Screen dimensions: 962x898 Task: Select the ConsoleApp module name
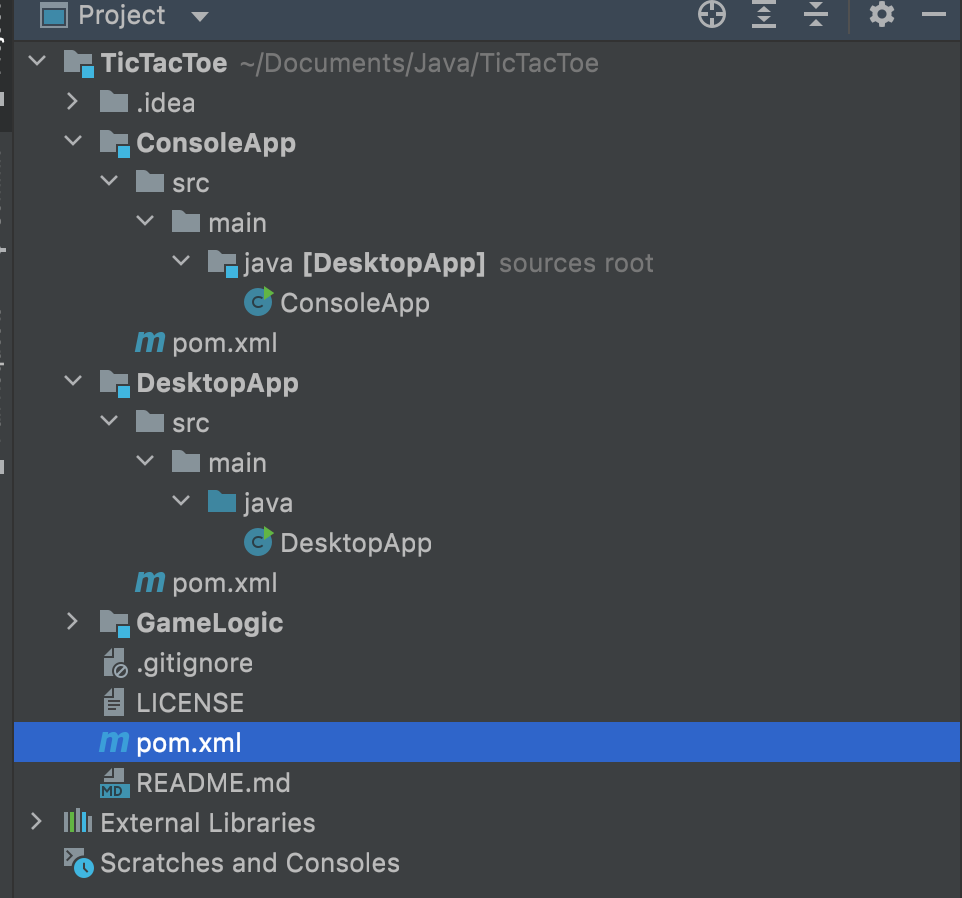click(216, 144)
